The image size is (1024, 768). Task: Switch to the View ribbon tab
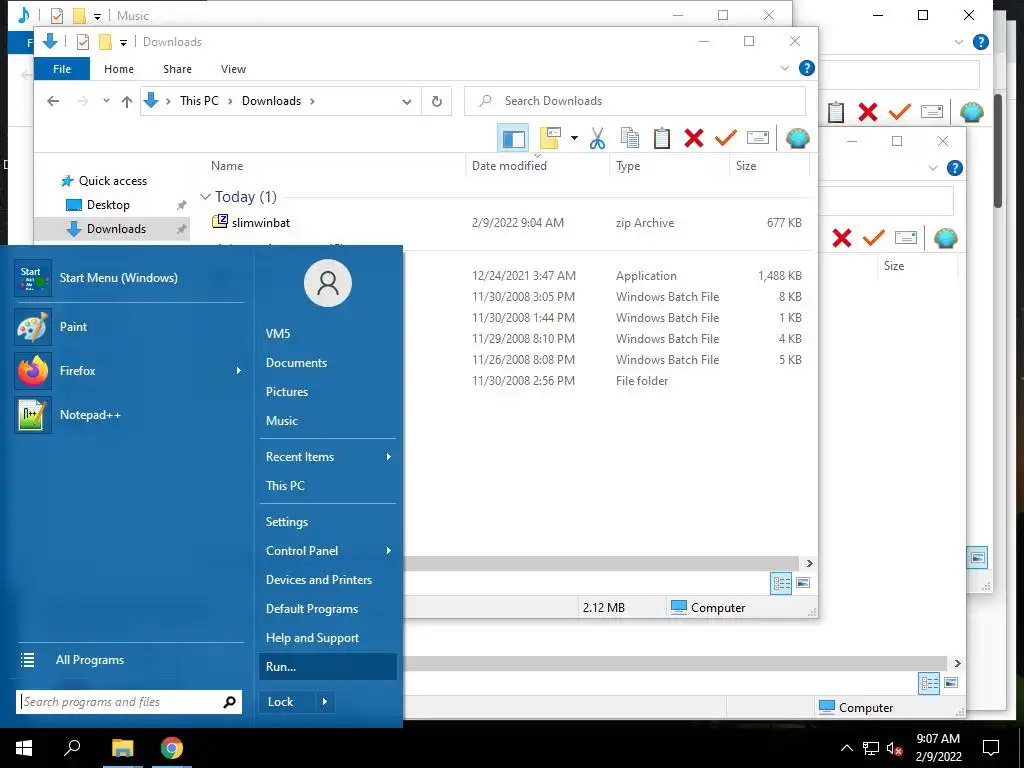(x=233, y=69)
